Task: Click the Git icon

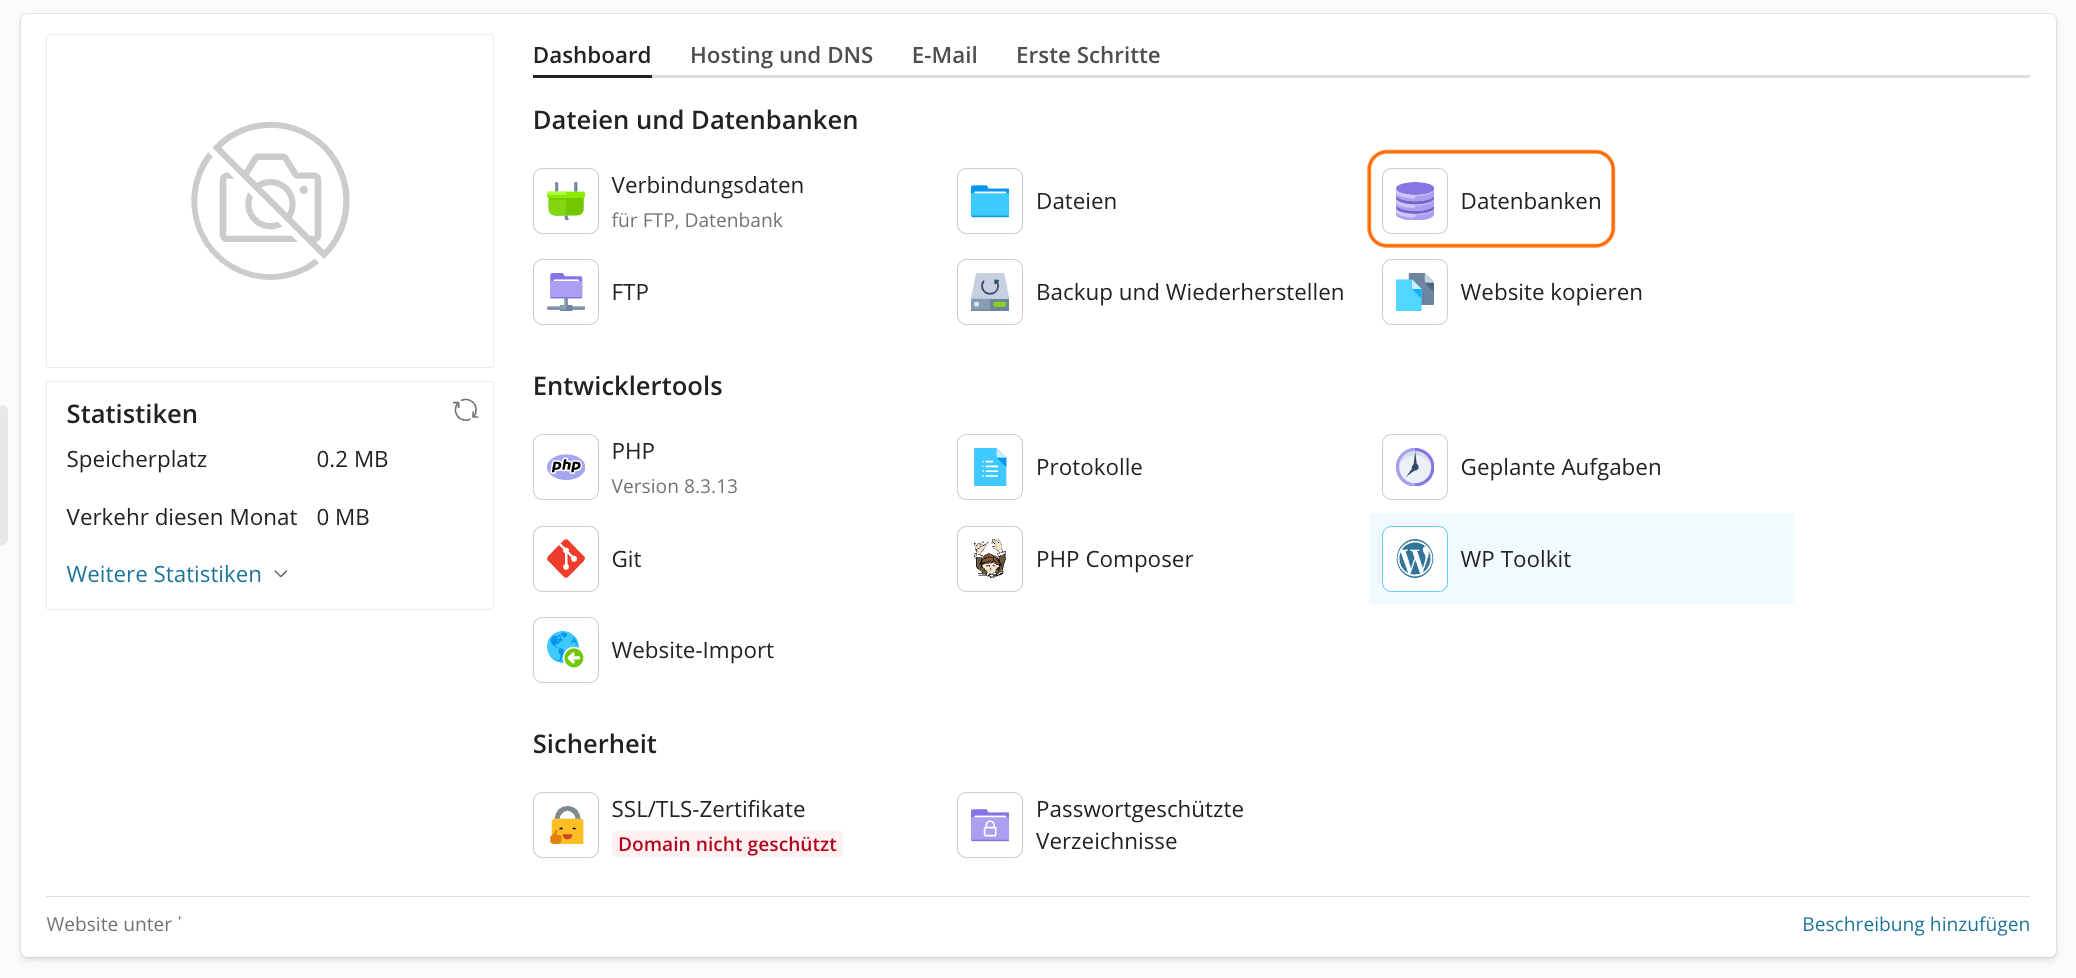Action: tap(566, 559)
